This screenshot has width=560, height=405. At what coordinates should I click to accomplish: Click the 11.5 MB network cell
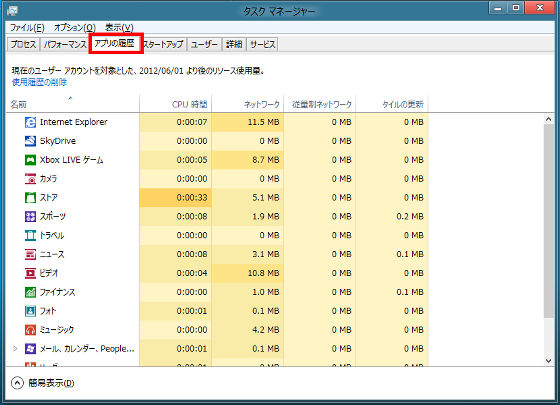[x=248, y=122]
